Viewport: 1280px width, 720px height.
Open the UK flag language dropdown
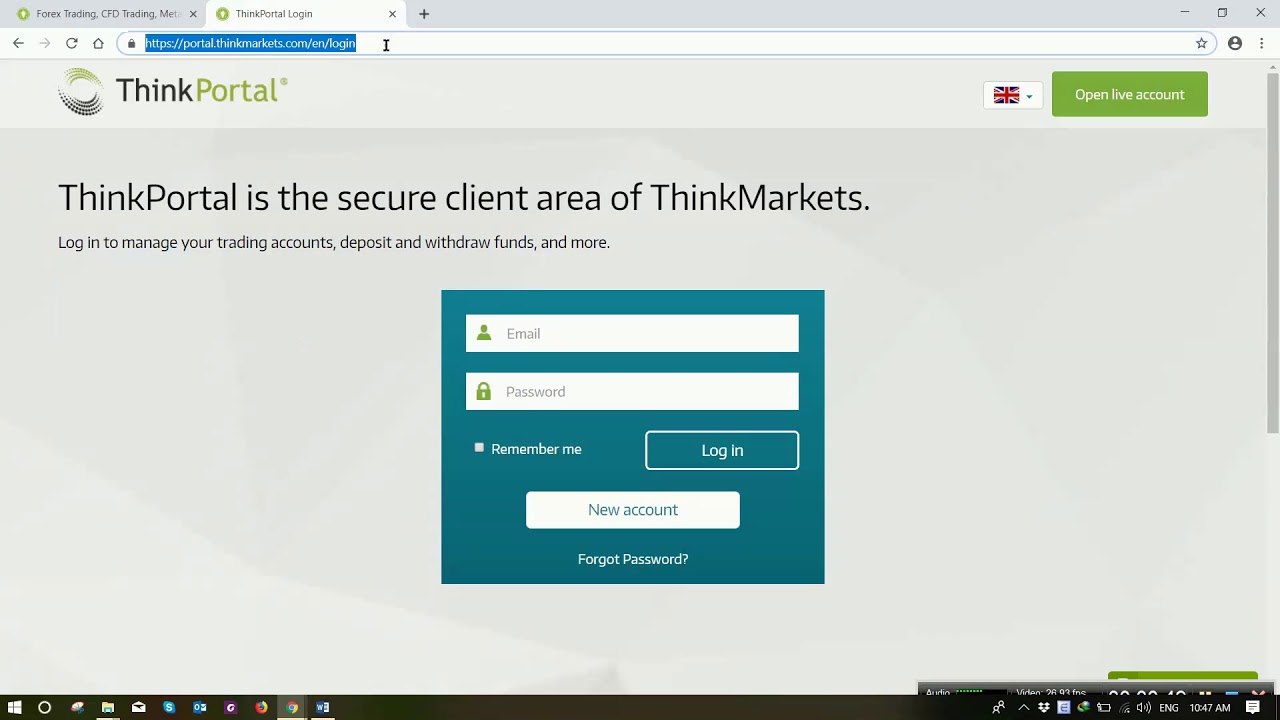(x=1013, y=95)
